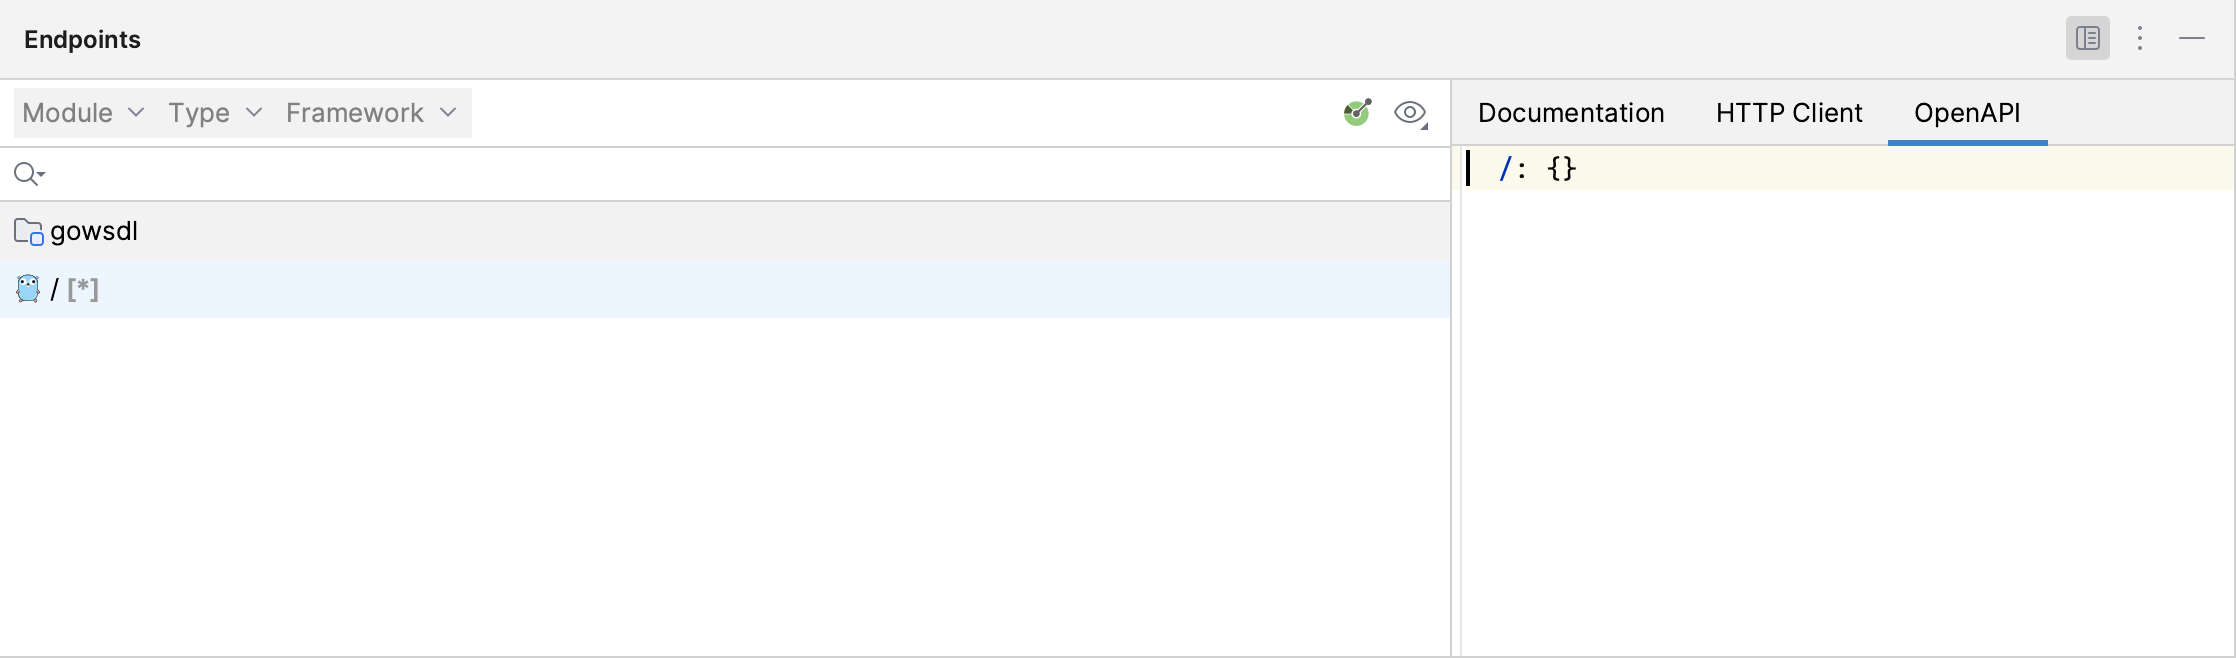
Task: Toggle the split editor preview pane
Action: (x=2088, y=39)
